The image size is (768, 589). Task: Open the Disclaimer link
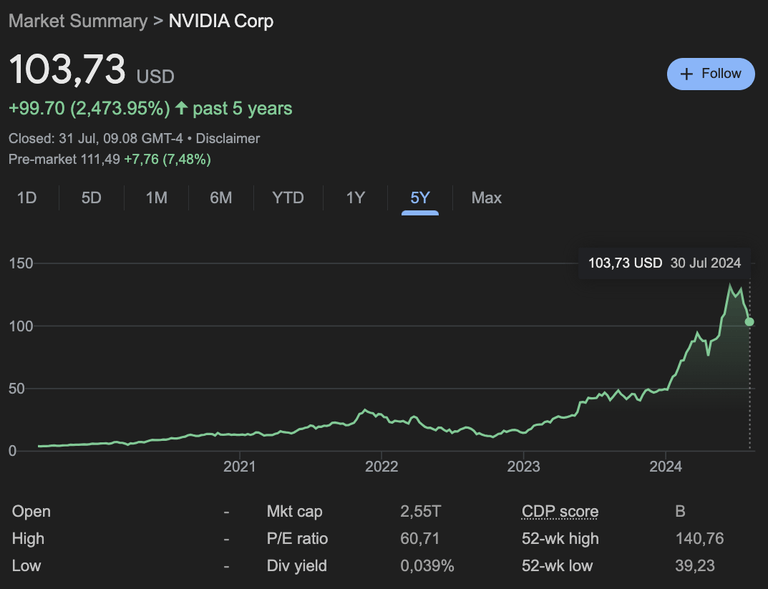point(228,139)
